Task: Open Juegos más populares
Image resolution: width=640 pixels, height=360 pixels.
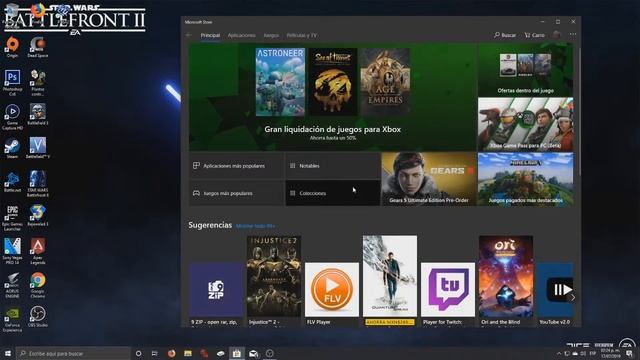Action: coord(236,193)
